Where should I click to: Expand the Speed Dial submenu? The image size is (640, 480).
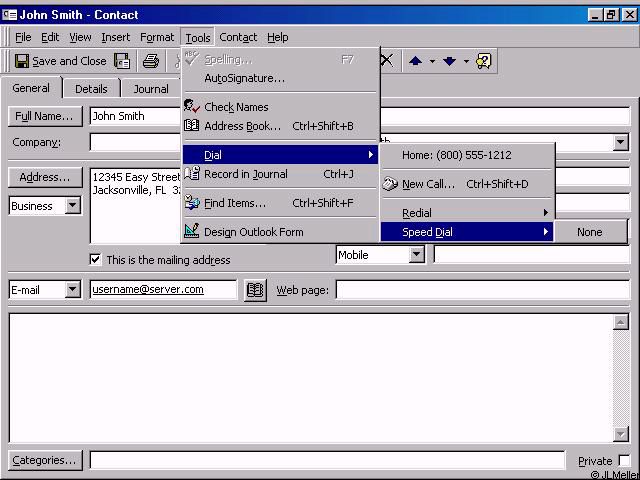[467, 232]
